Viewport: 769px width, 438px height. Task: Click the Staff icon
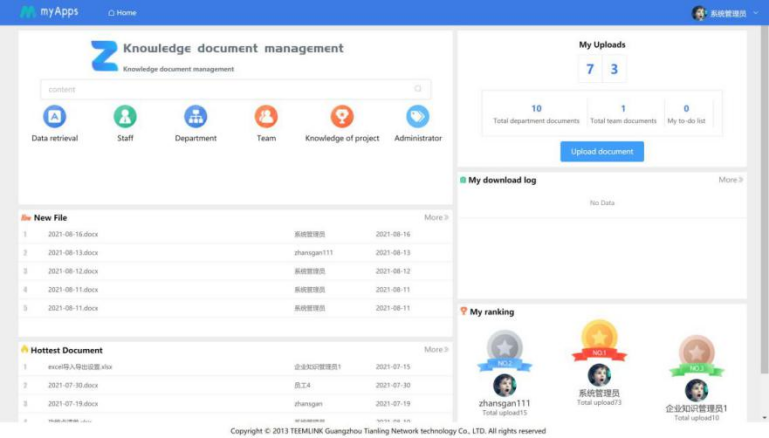pos(125,117)
